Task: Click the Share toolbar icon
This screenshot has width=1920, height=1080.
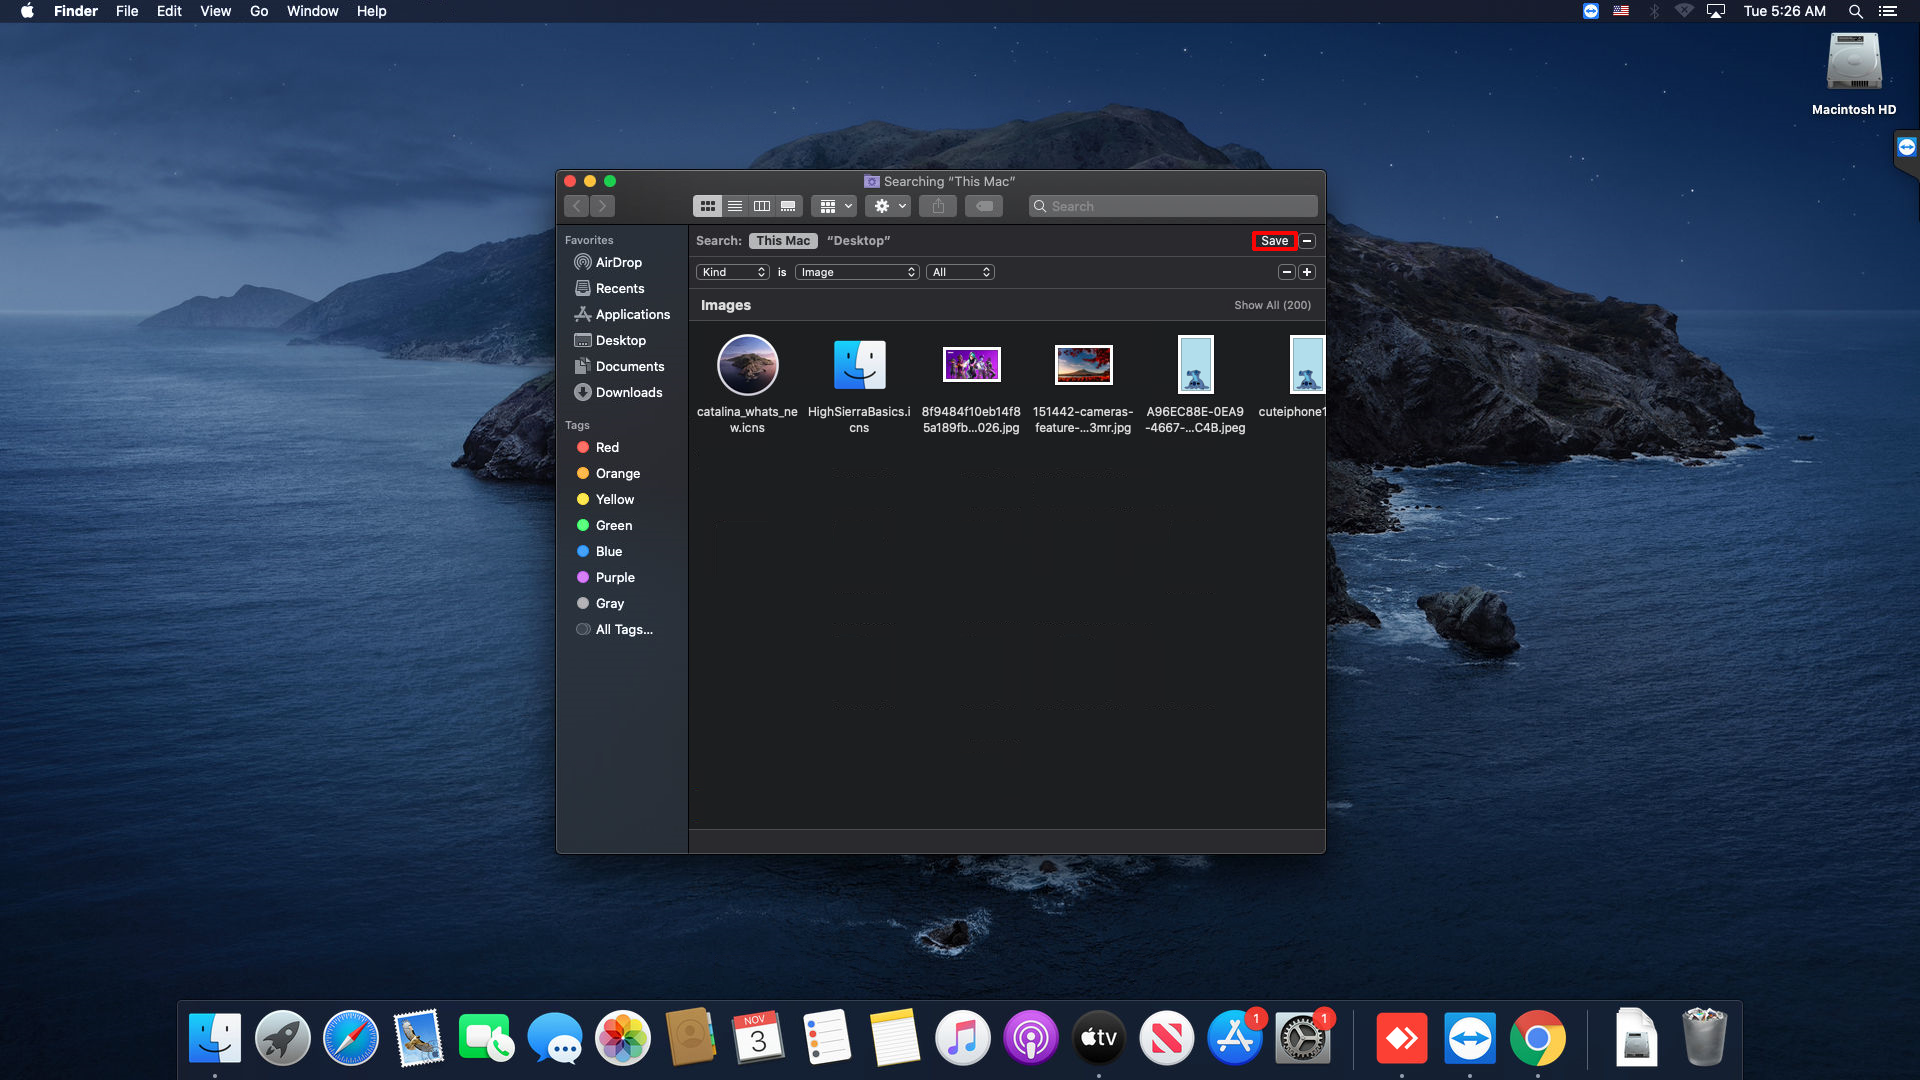Action: pos(938,206)
